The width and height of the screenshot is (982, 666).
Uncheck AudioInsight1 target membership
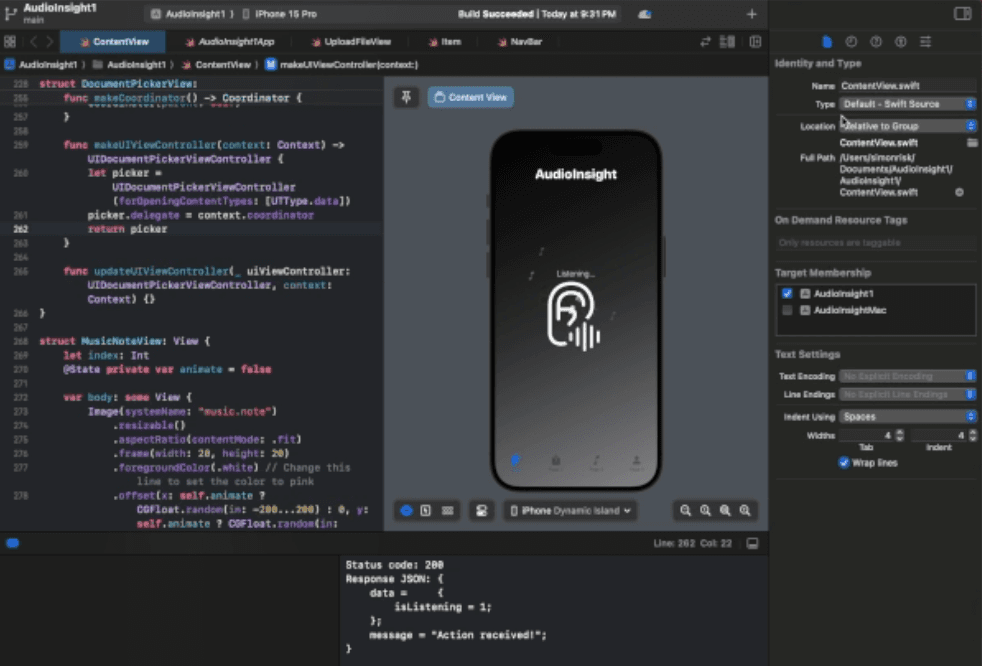tap(787, 294)
